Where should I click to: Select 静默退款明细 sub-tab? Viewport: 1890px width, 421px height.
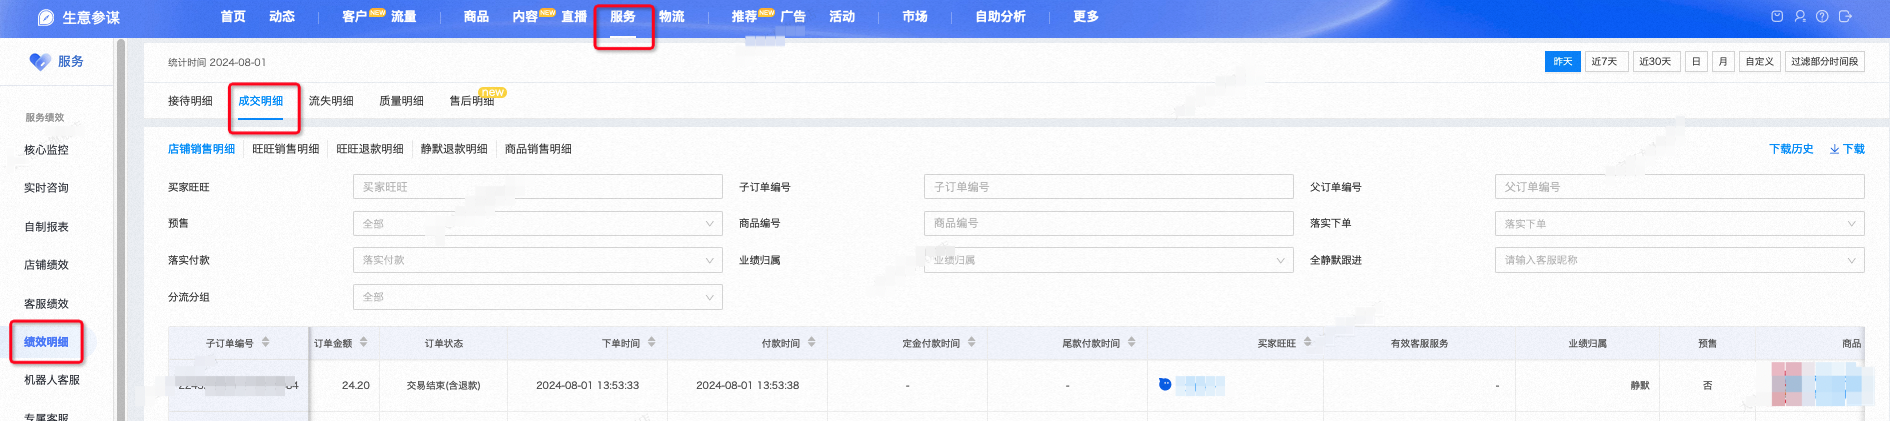click(x=454, y=149)
